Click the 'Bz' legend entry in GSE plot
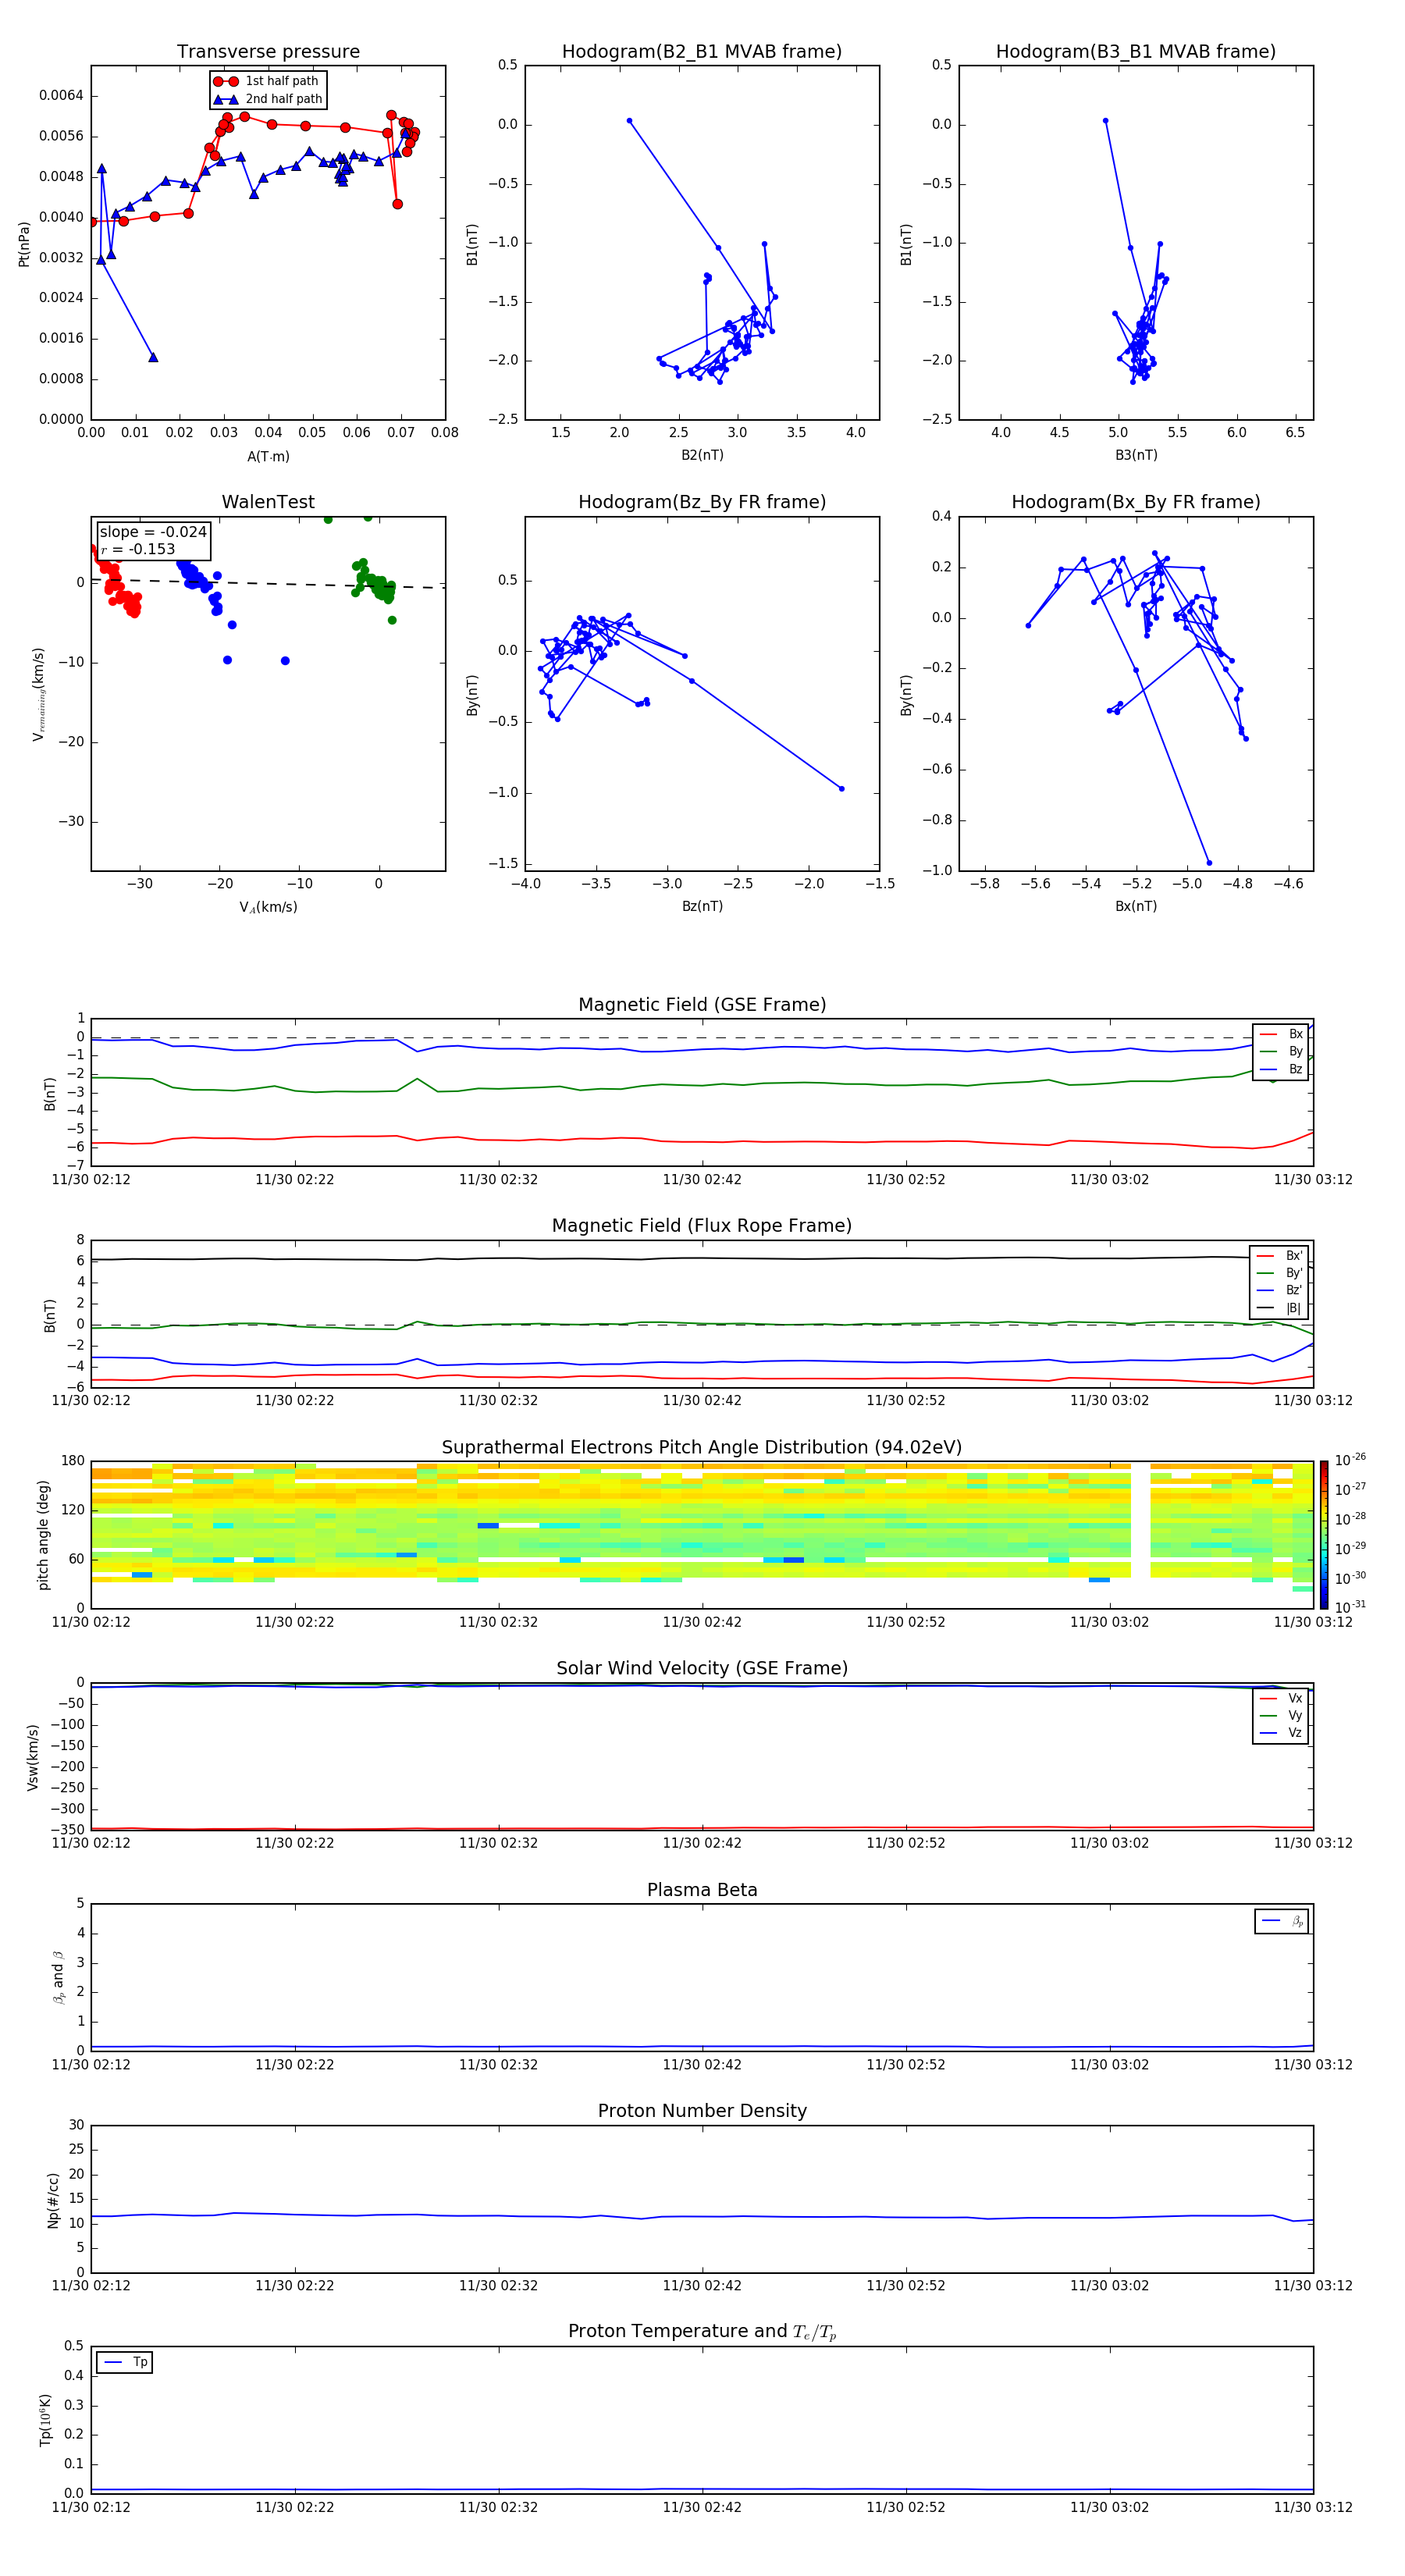 1281,1069
